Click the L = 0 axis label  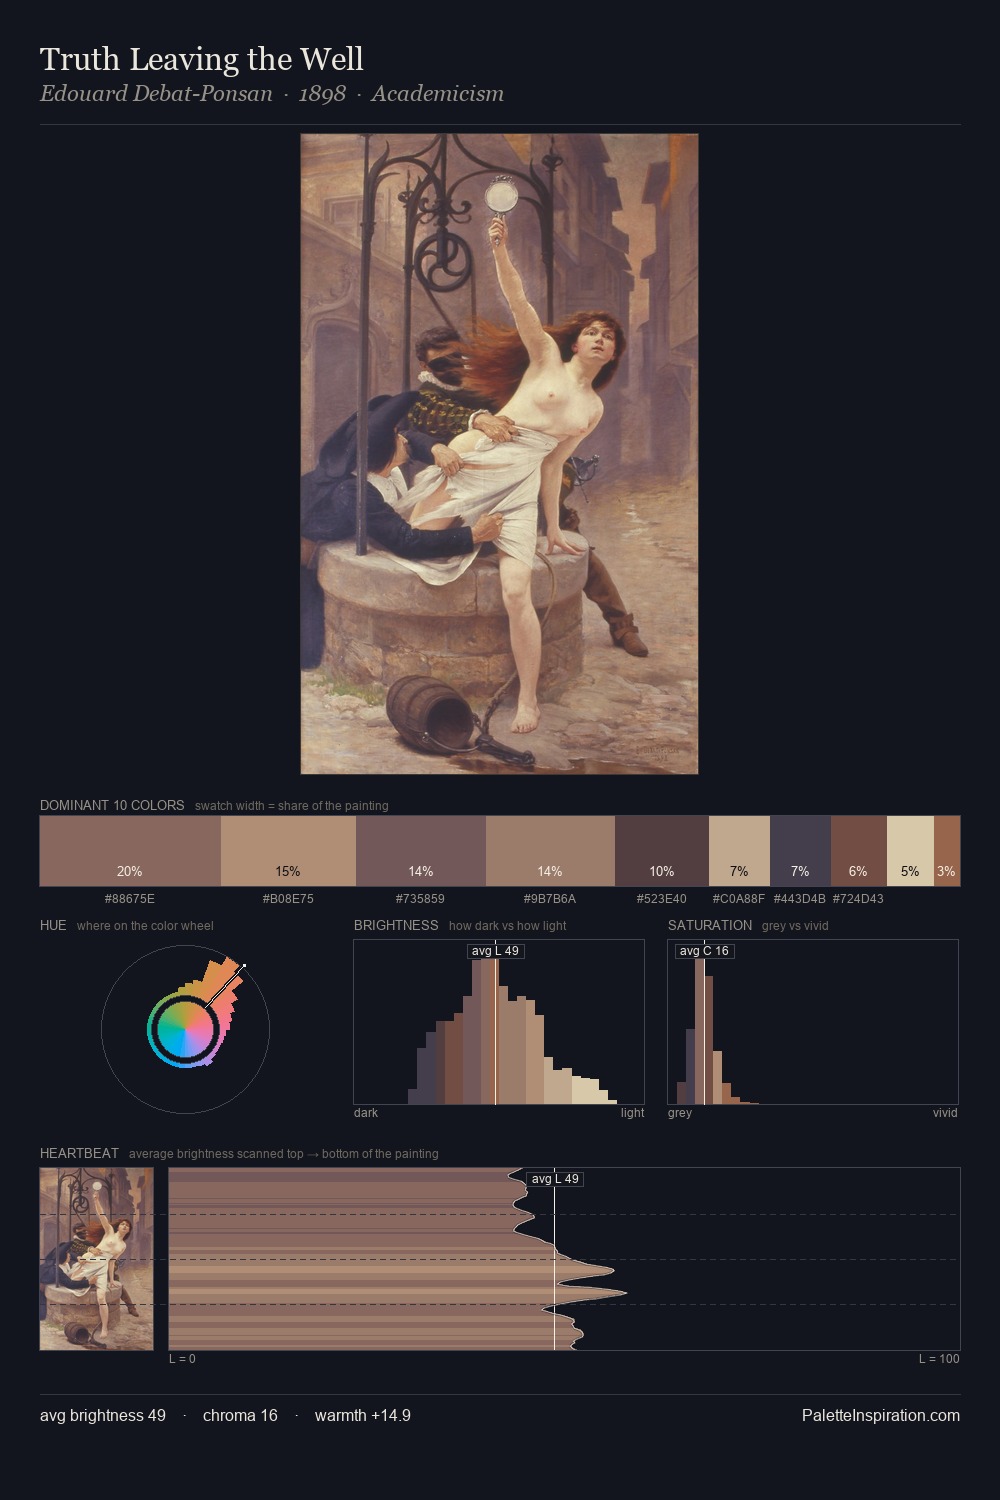[182, 1359]
